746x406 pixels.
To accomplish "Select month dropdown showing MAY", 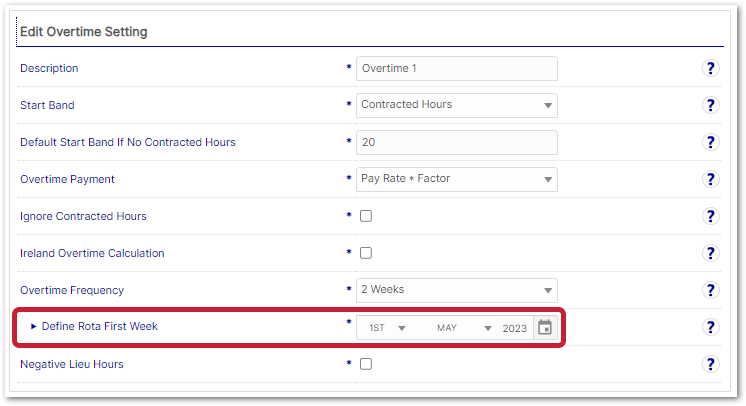I will tap(464, 328).
